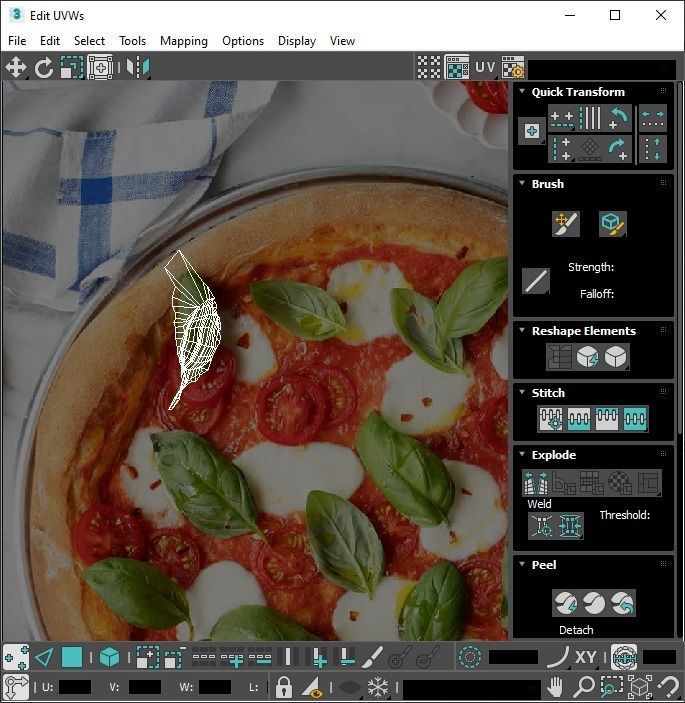Open the brush falloff type flyout
The height and width of the screenshot is (703, 685).
[536, 281]
